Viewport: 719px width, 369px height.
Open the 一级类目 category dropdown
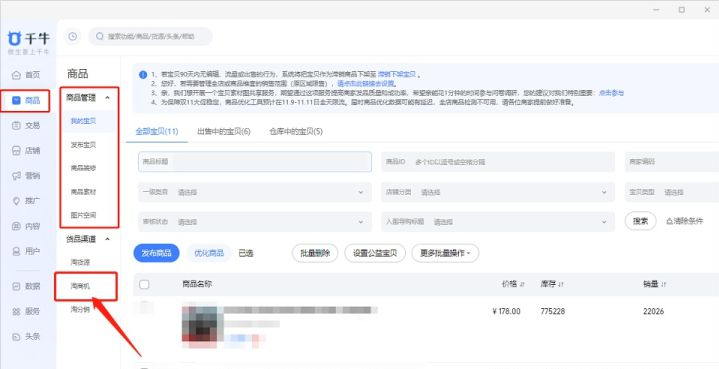click(255, 193)
